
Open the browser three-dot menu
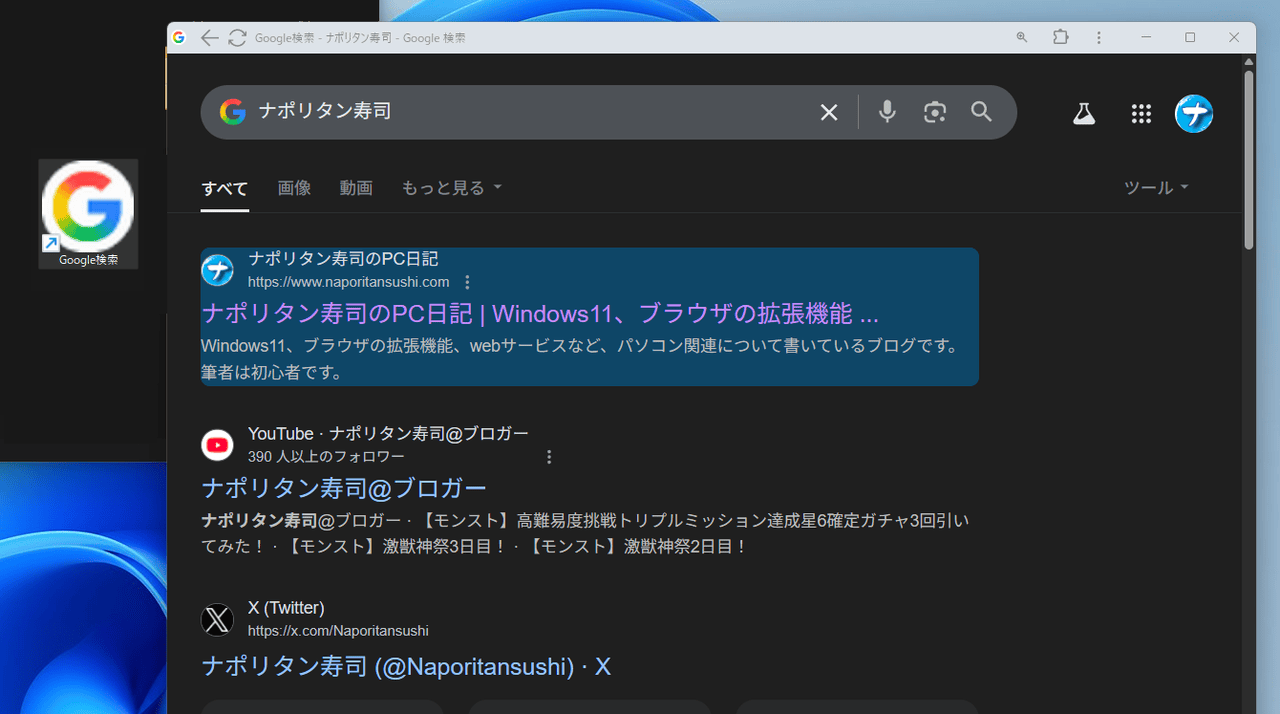[x=1099, y=38]
